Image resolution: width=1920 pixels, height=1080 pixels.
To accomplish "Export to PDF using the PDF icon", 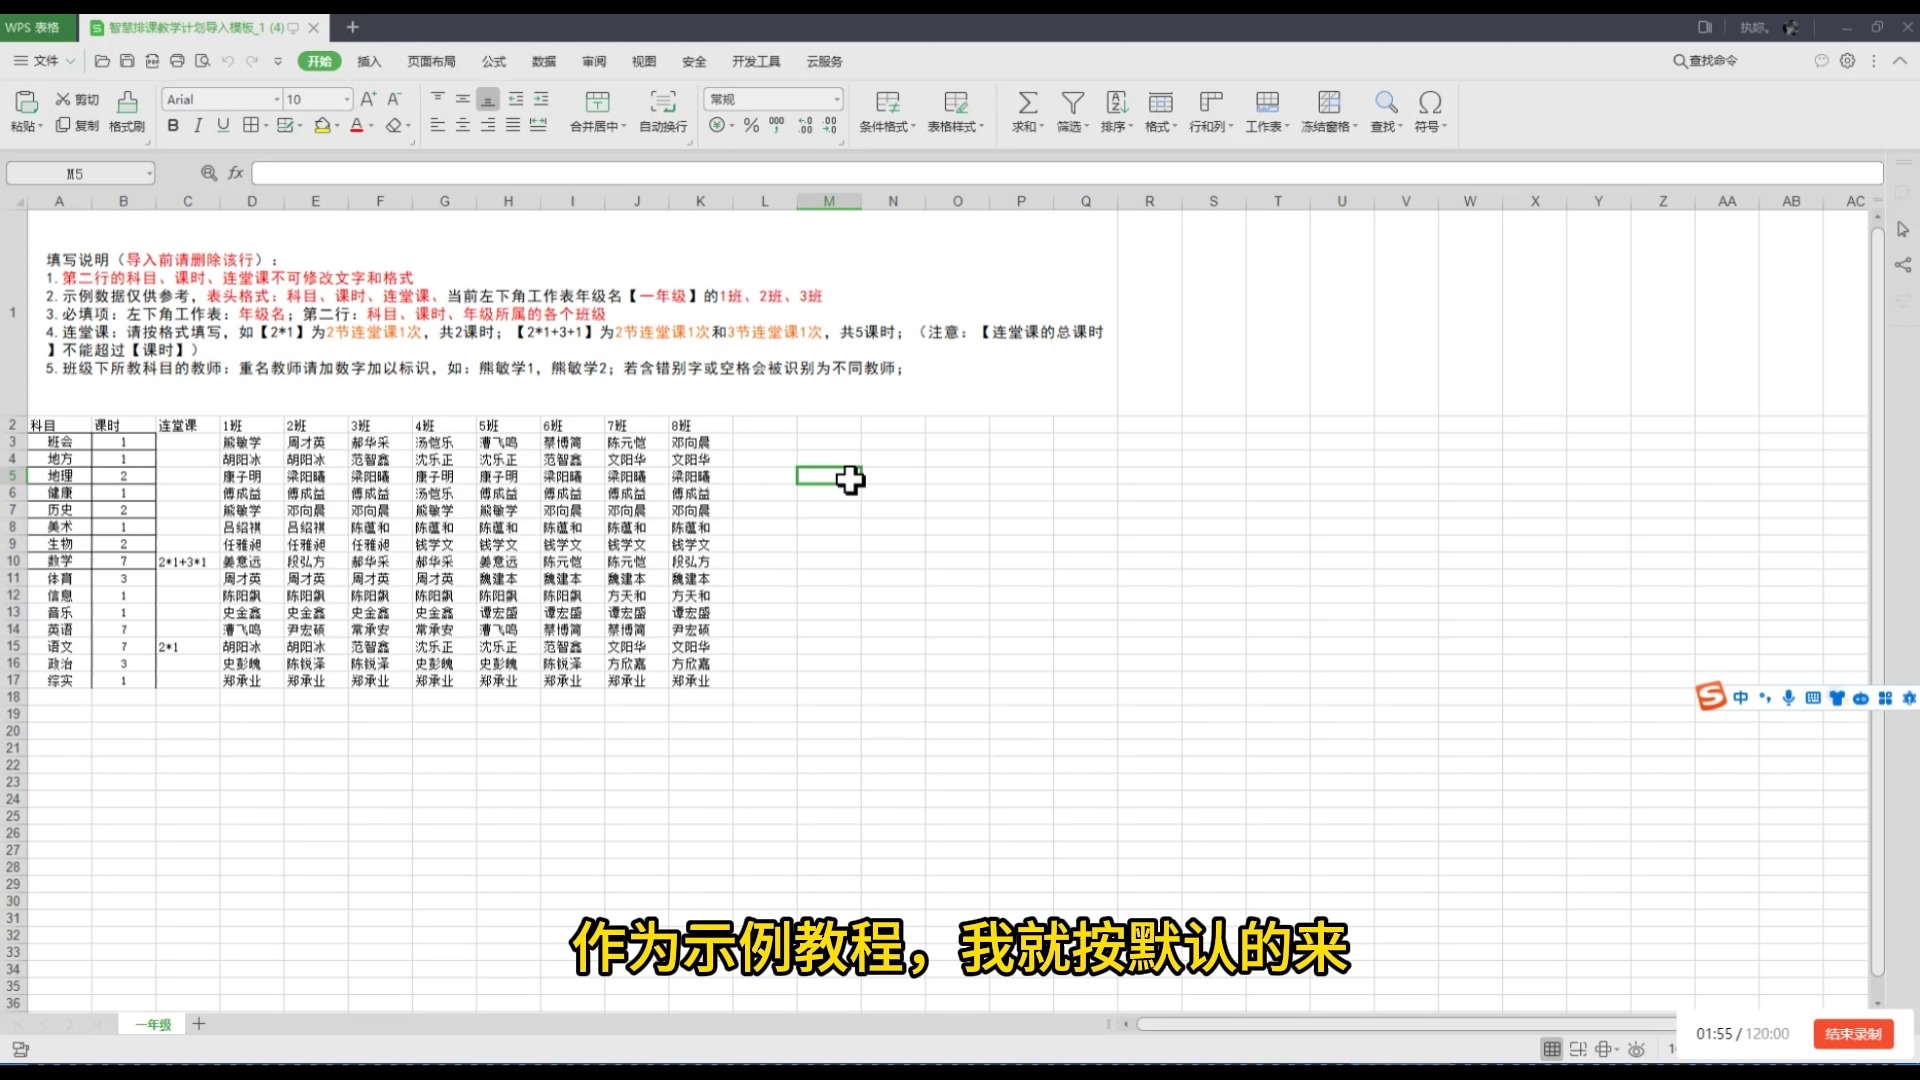I will pyautogui.click(x=152, y=61).
